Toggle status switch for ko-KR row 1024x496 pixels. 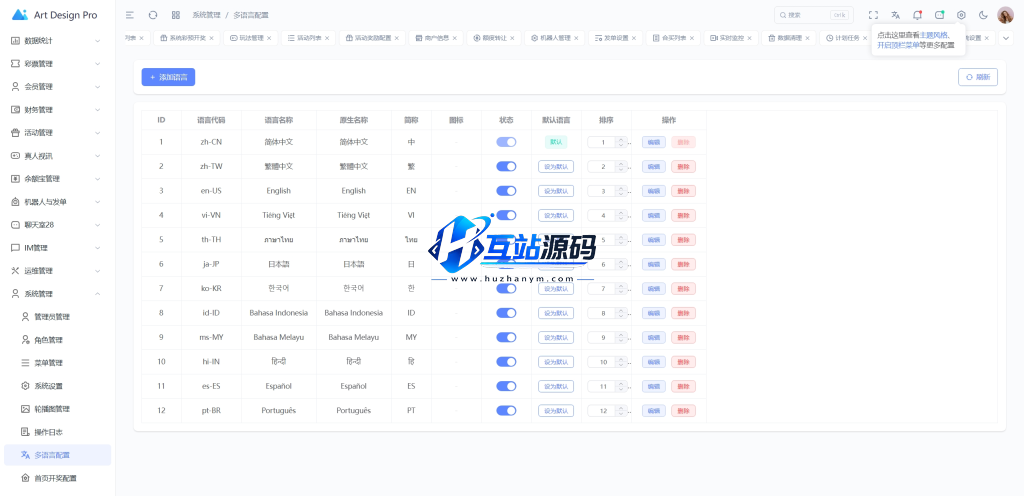point(506,288)
